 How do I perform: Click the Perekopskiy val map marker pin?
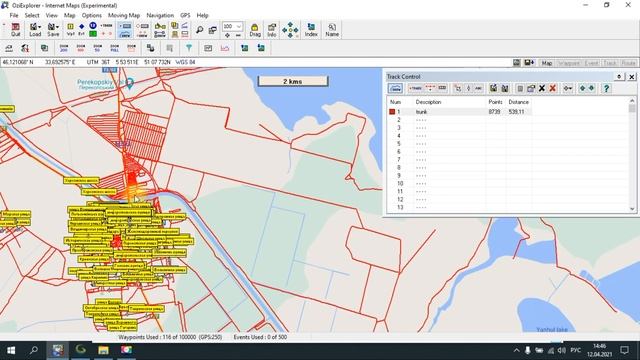(130, 84)
